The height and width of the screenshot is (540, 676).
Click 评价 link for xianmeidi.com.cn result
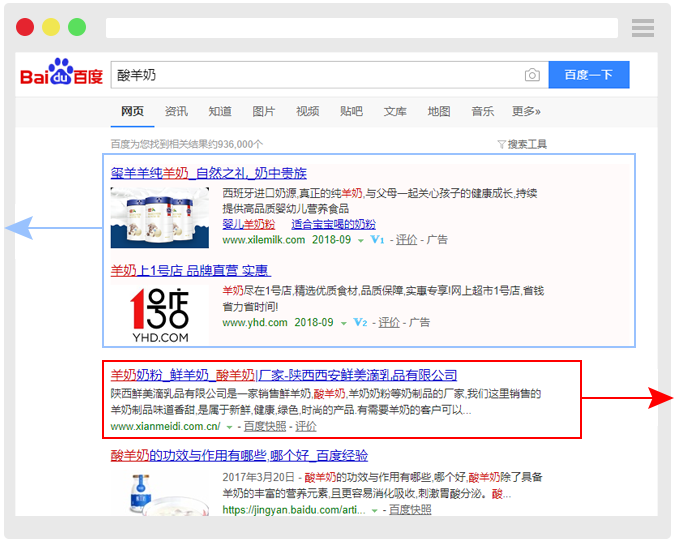(306, 426)
